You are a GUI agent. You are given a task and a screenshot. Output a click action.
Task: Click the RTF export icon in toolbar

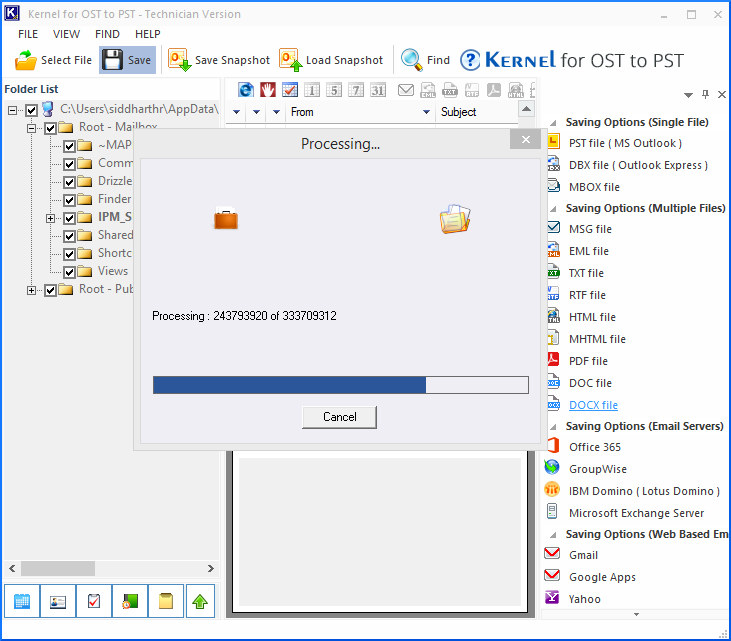pyautogui.click(x=472, y=90)
